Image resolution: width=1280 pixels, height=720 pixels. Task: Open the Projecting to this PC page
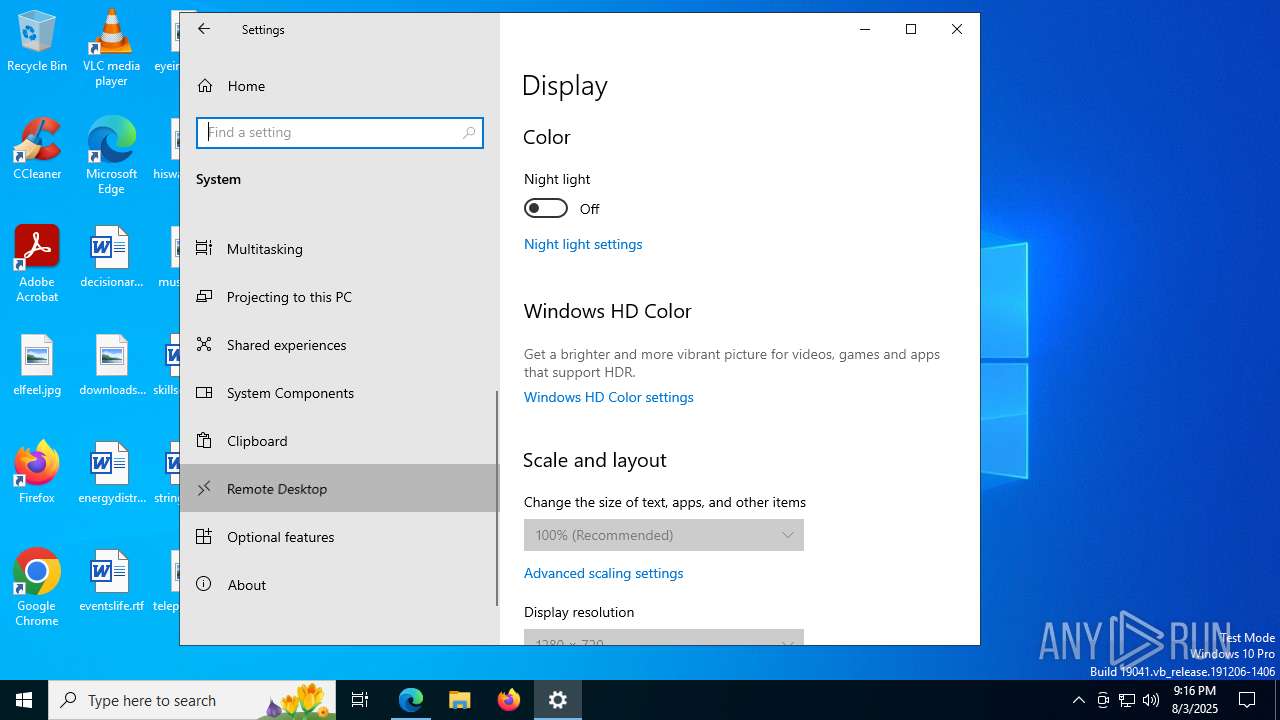(339, 296)
